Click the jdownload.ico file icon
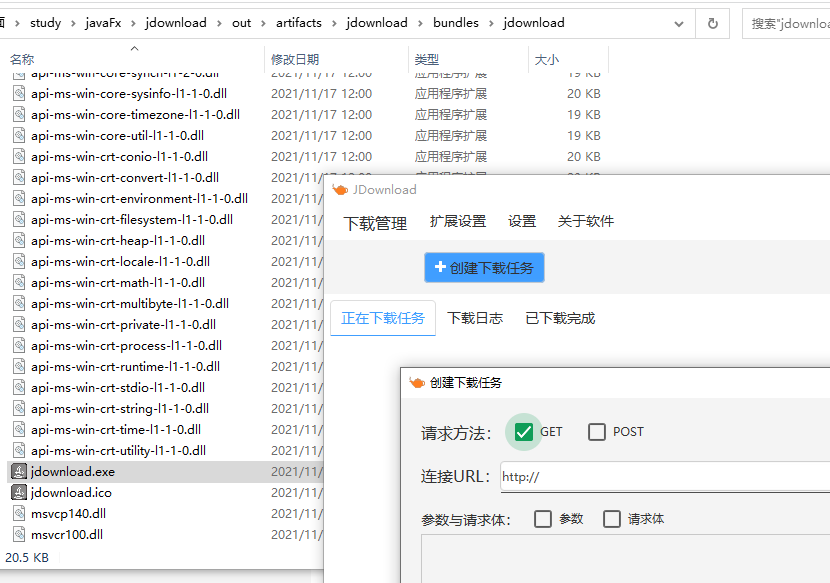Screen dimensions: 830x583 point(19,492)
